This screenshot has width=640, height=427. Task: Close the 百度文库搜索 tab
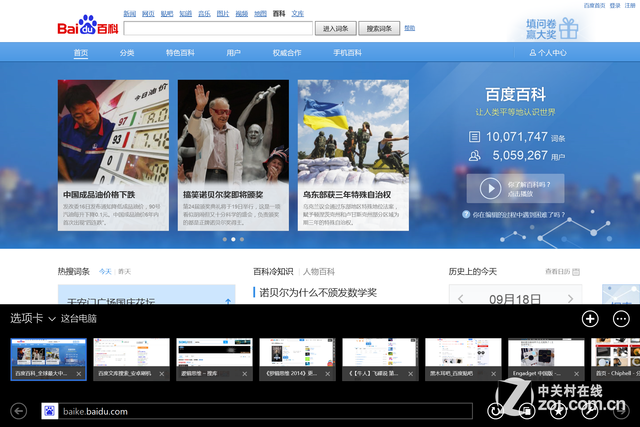tap(162, 374)
